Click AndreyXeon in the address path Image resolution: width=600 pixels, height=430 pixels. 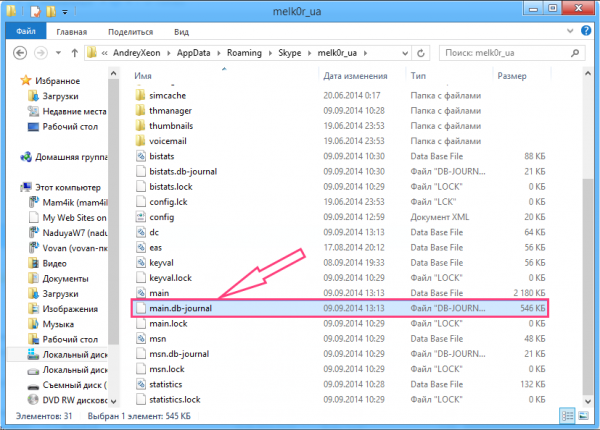[137, 53]
